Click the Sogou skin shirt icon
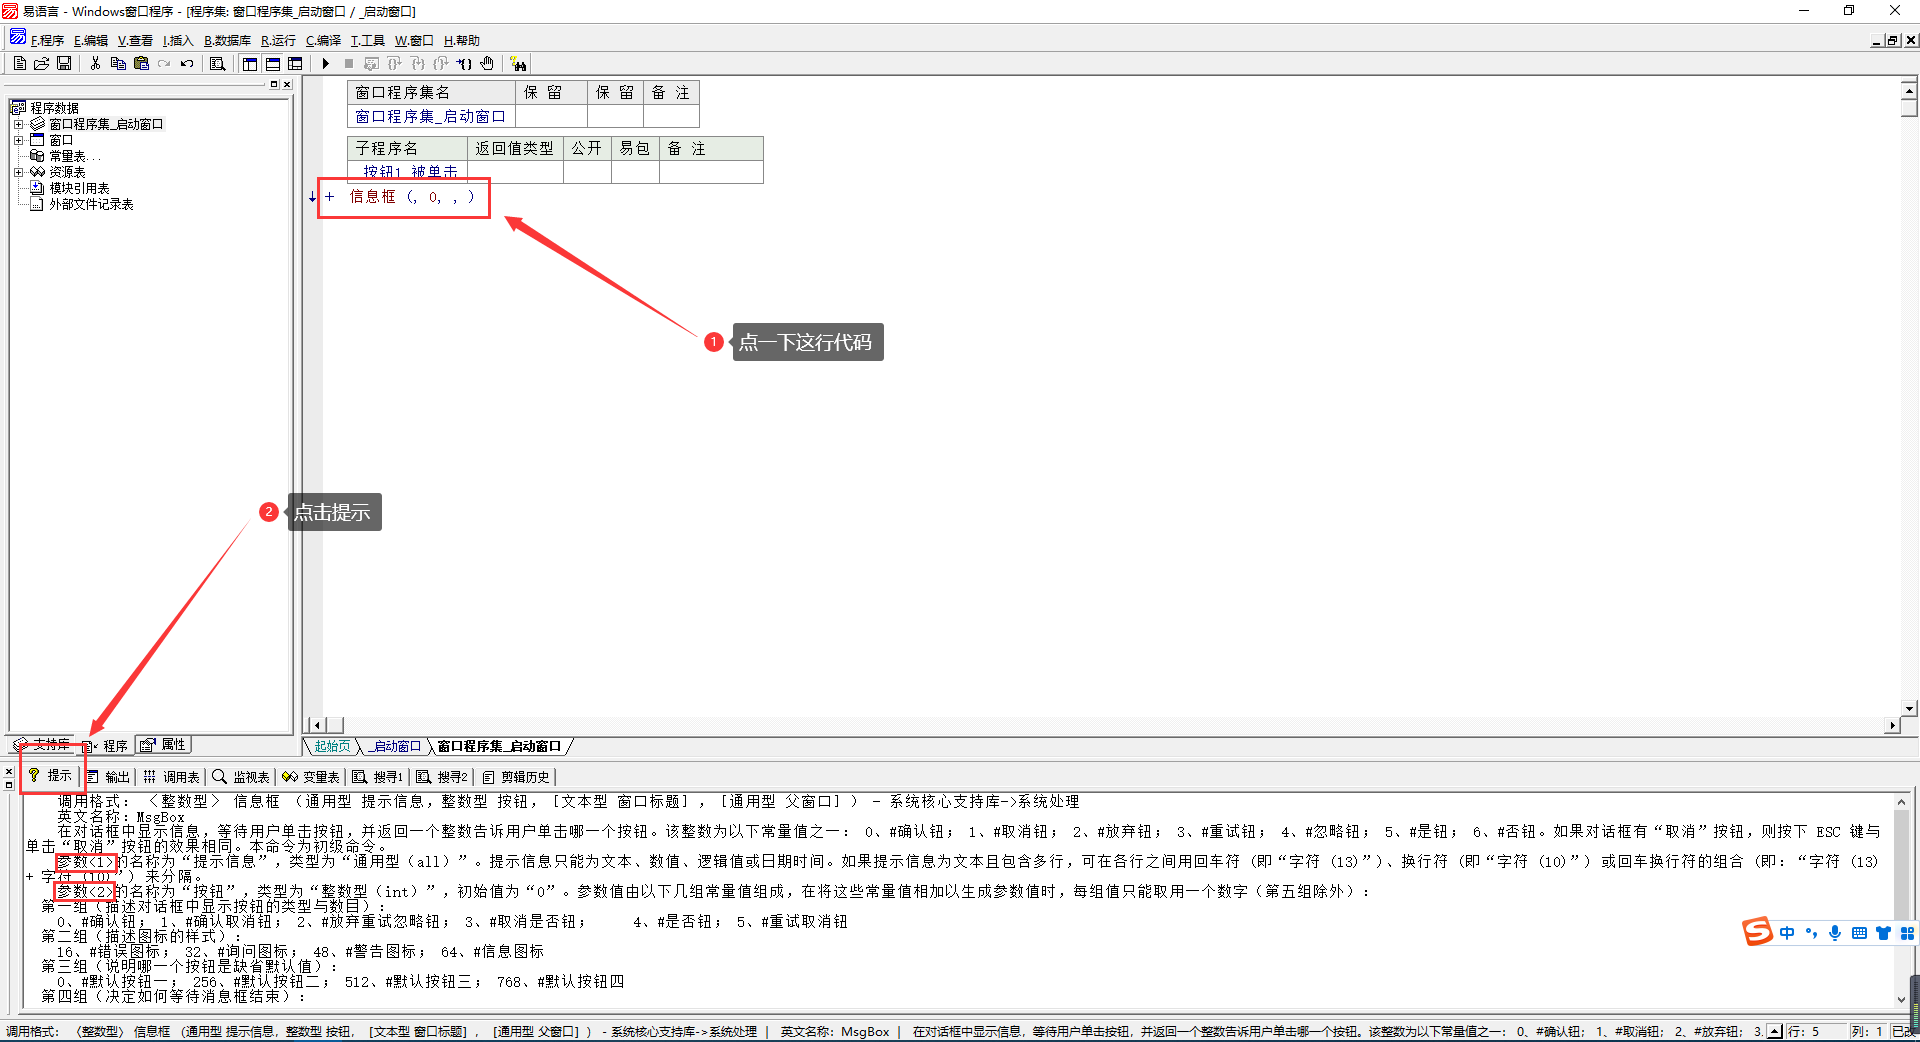The height and width of the screenshot is (1042, 1920). pyautogui.click(x=1883, y=932)
